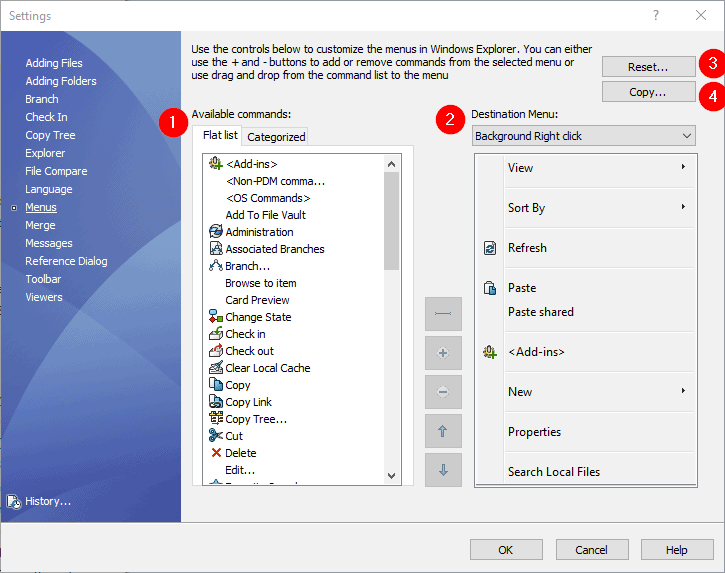Click the Branch... command icon
Viewport: 725px width, 573px height.
(216, 265)
